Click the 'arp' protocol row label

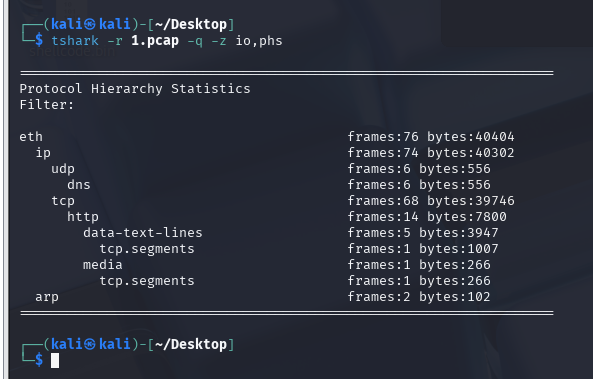click(x=47, y=297)
